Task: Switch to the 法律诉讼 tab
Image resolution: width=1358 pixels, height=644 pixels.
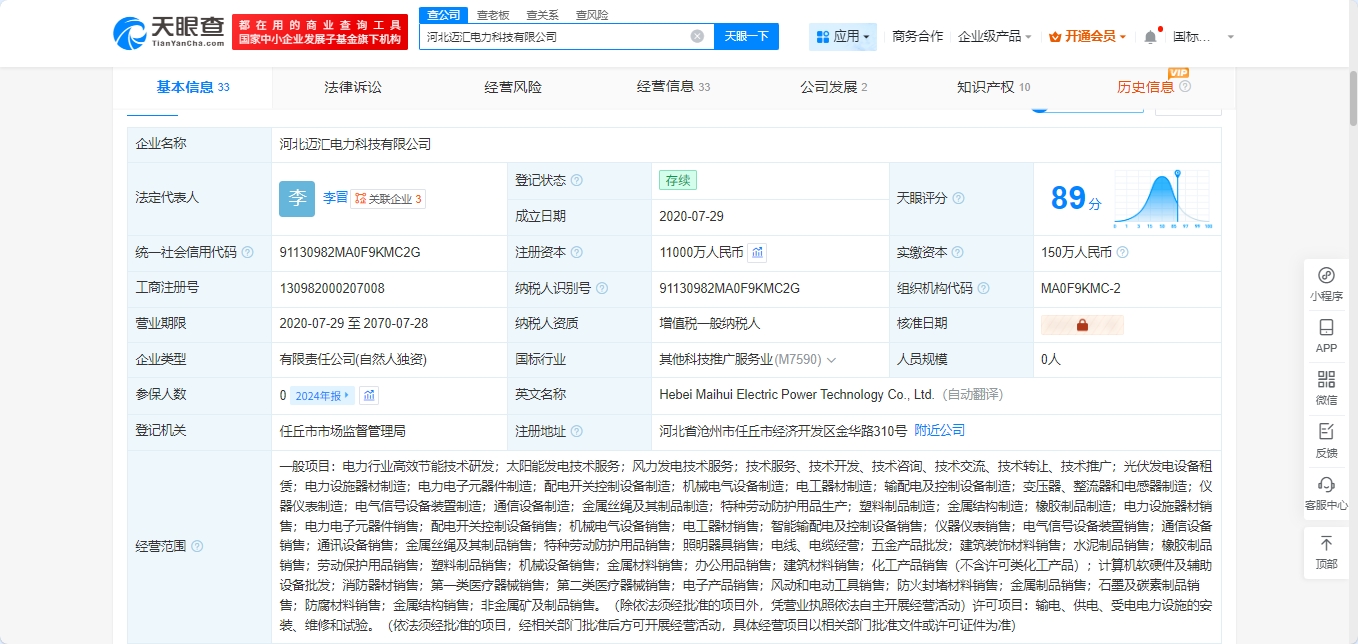Action: (x=353, y=87)
